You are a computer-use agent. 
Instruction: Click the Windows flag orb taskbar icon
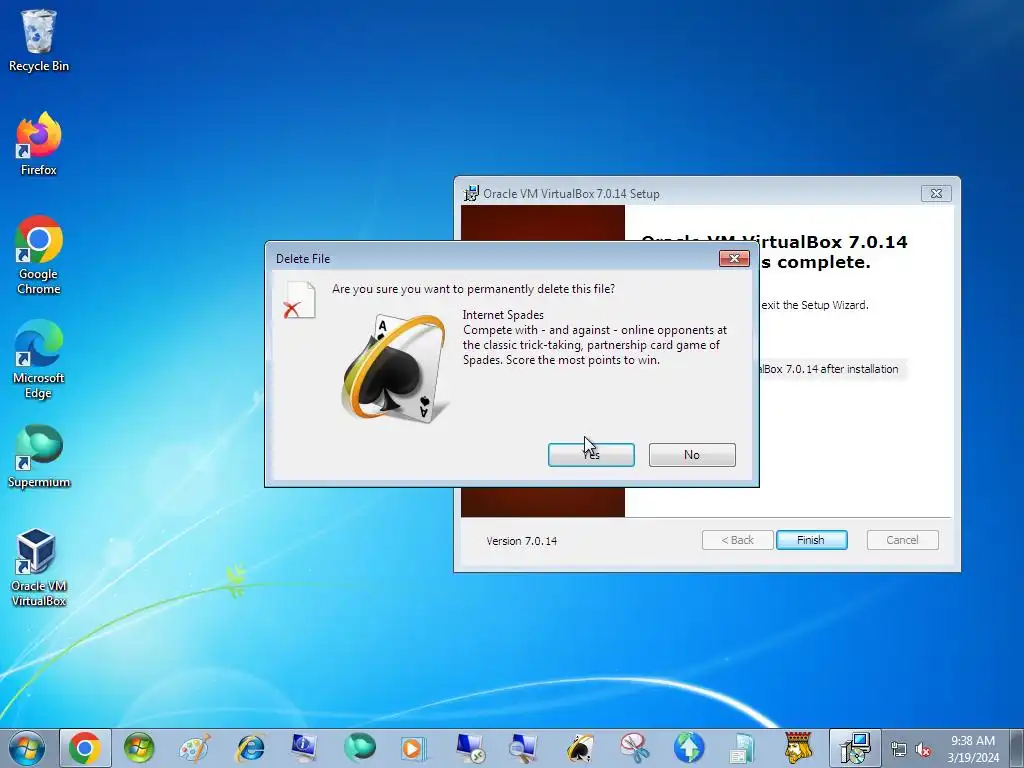click(x=139, y=748)
